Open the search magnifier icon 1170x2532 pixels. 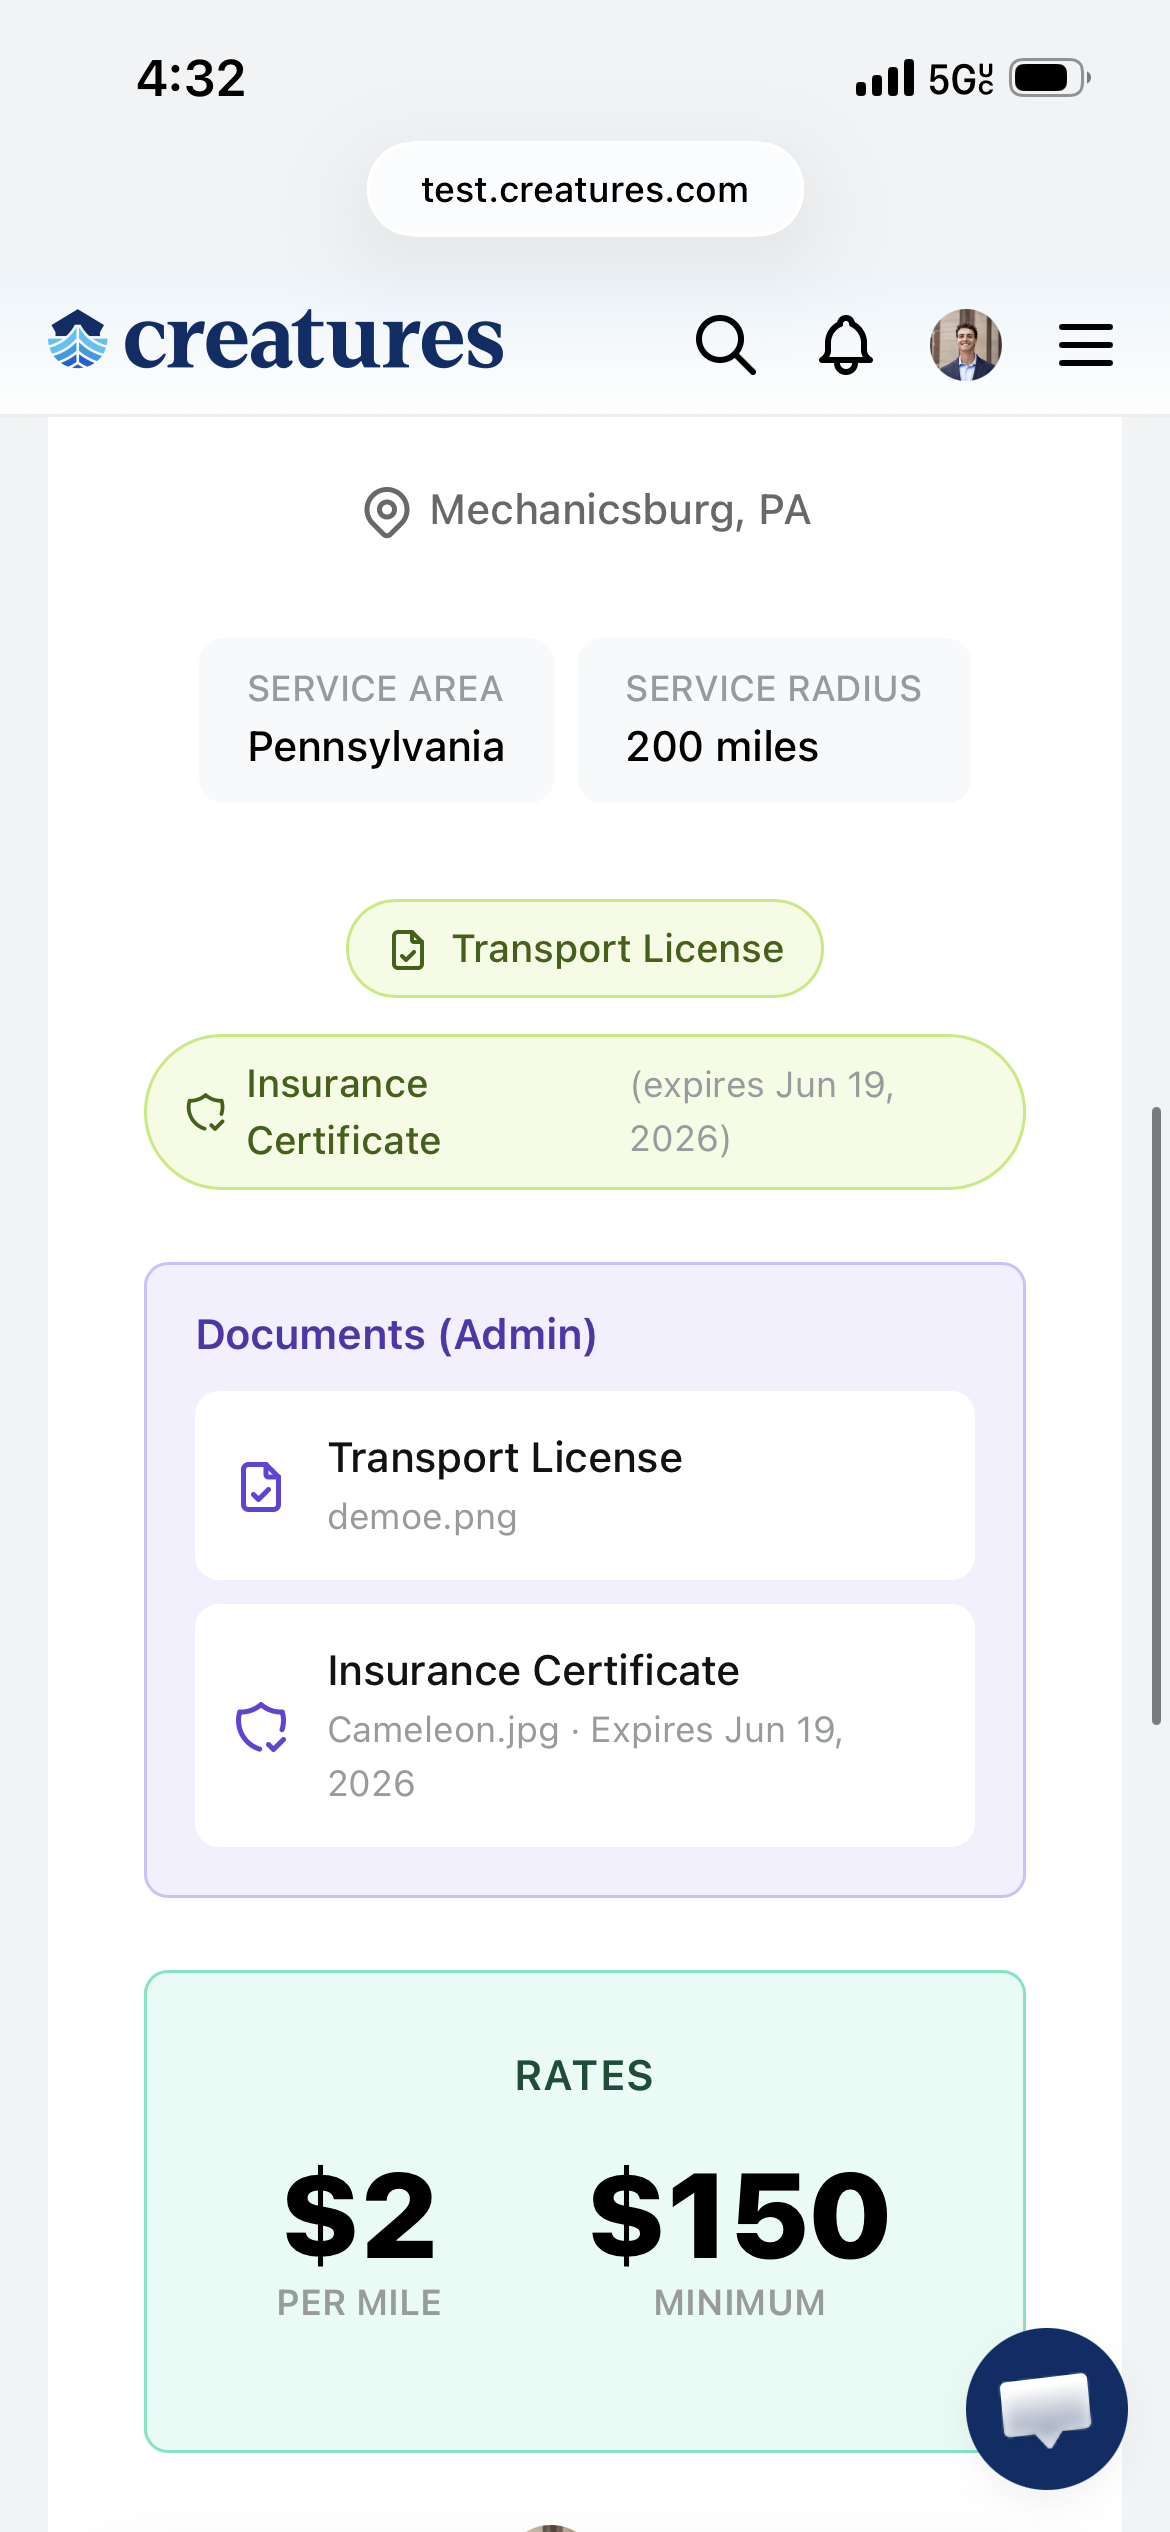(x=725, y=345)
